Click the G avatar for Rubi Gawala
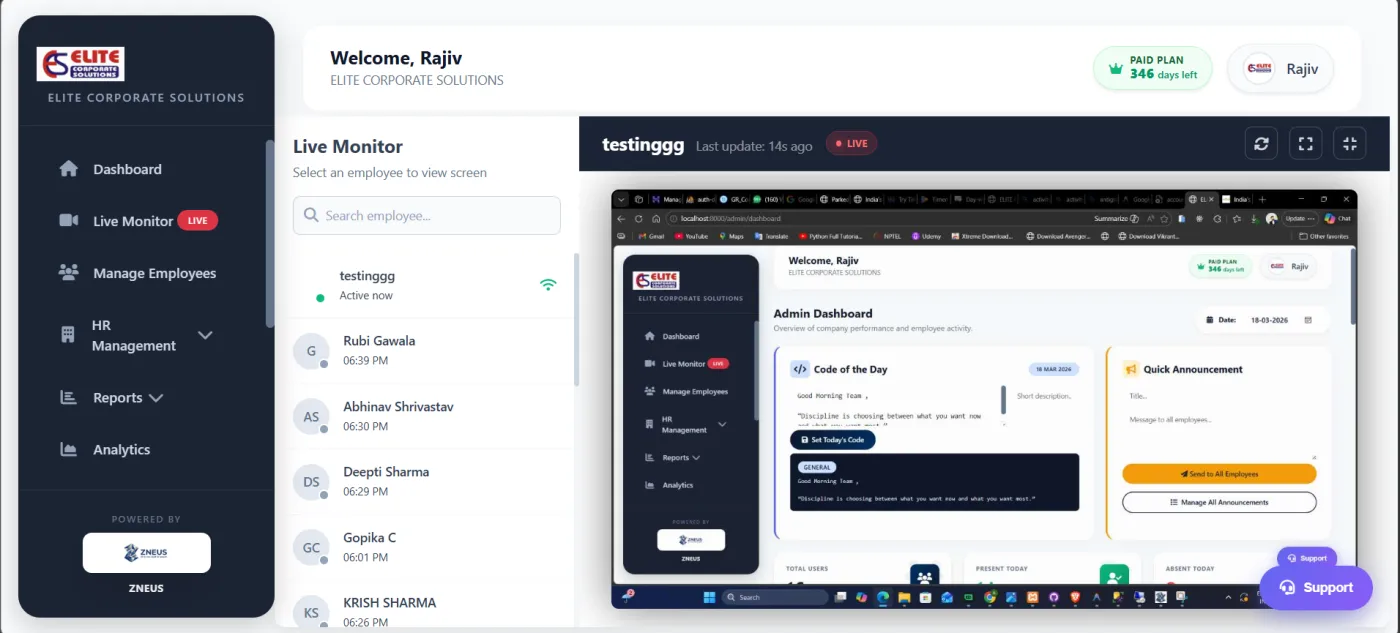The image size is (1400, 633). pyautogui.click(x=311, y=351)
